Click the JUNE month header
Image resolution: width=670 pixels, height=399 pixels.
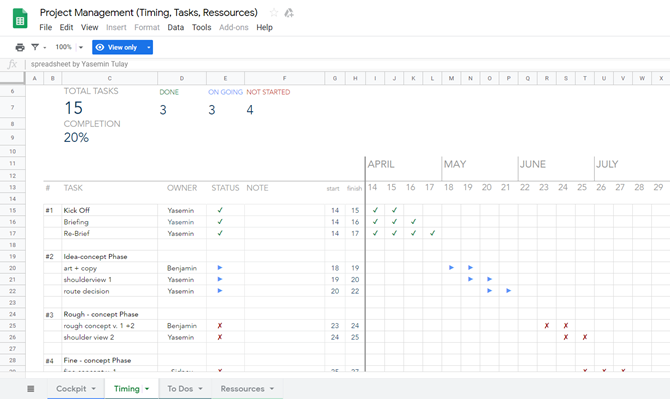click(533, 164)
